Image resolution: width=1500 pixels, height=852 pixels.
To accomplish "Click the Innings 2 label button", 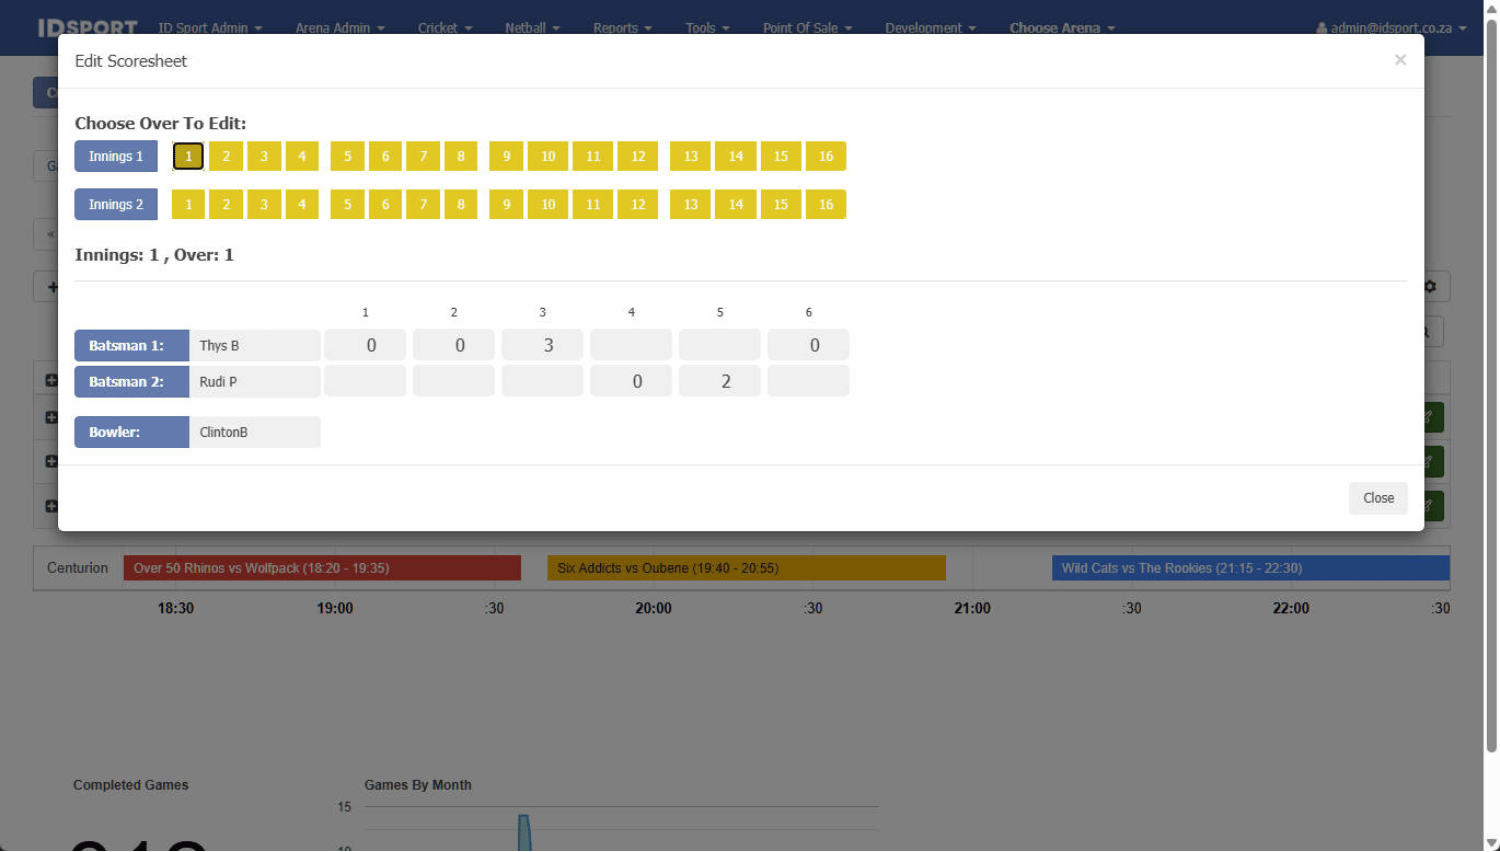I will pyautogui.click(x=116, y=204).
